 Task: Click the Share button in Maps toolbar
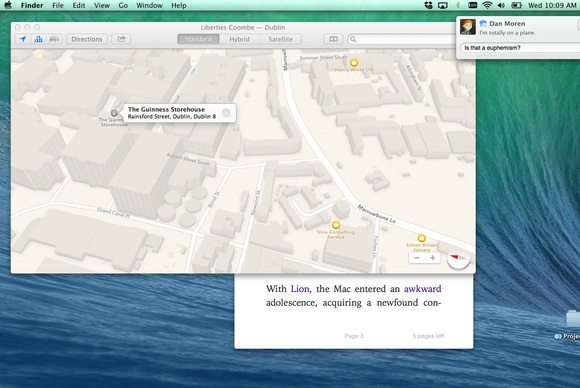121,39
